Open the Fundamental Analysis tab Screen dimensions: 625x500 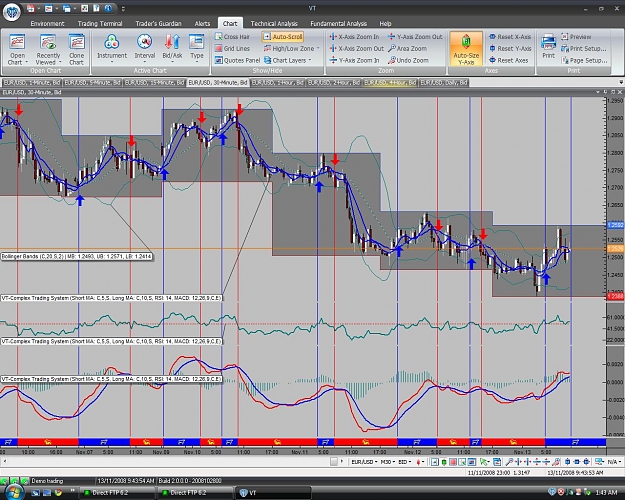(338, 24)
